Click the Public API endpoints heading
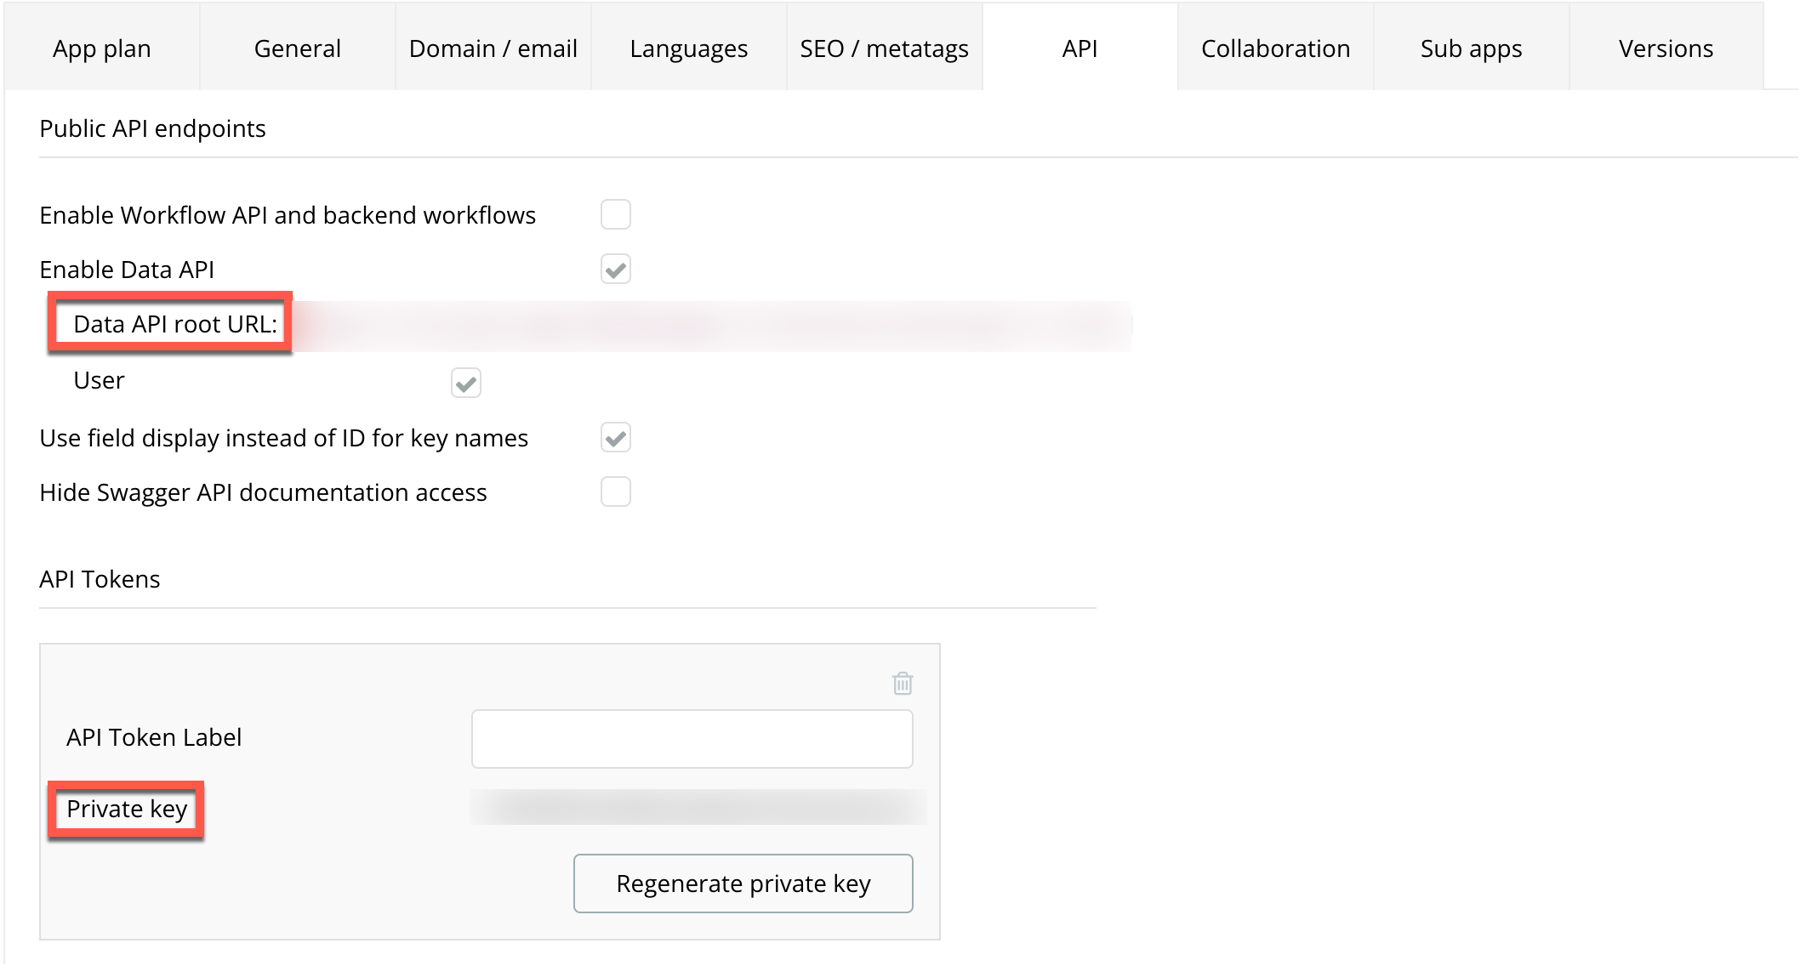 tap(152, 128)
